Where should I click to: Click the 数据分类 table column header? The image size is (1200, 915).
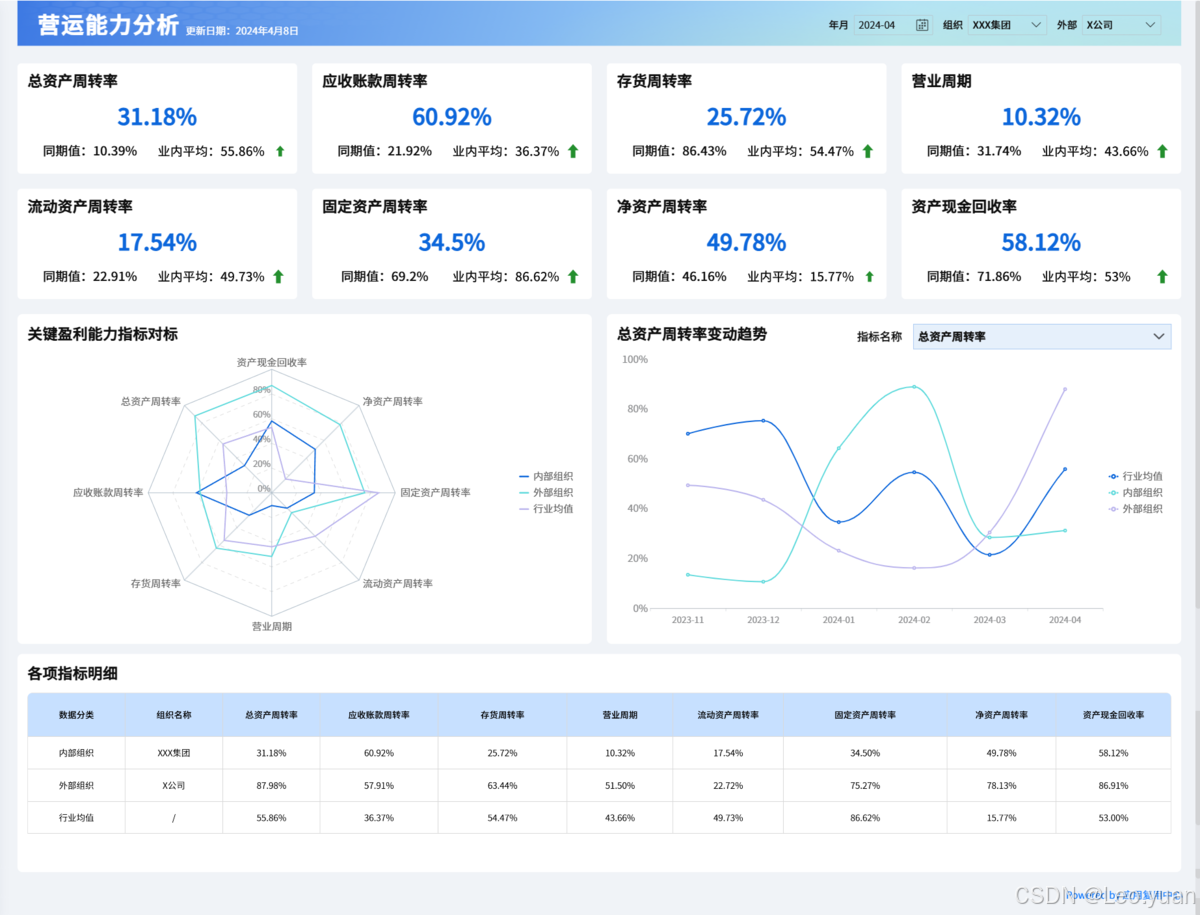(x=76, y=715)
